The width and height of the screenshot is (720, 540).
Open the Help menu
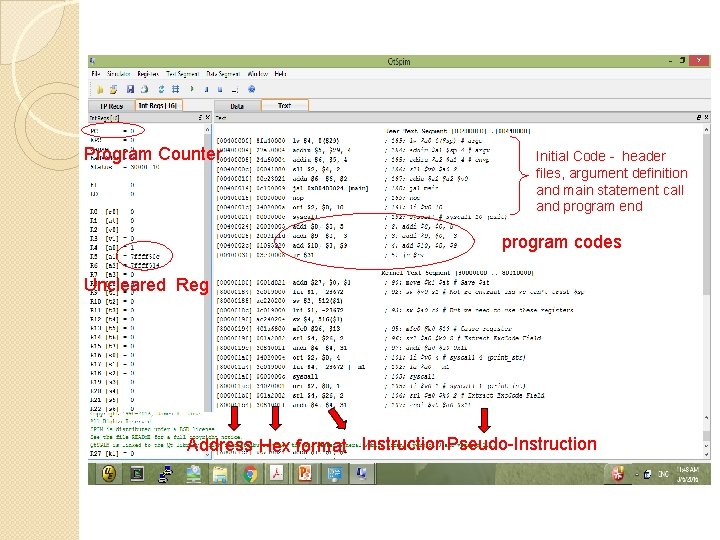coord(281,73)
